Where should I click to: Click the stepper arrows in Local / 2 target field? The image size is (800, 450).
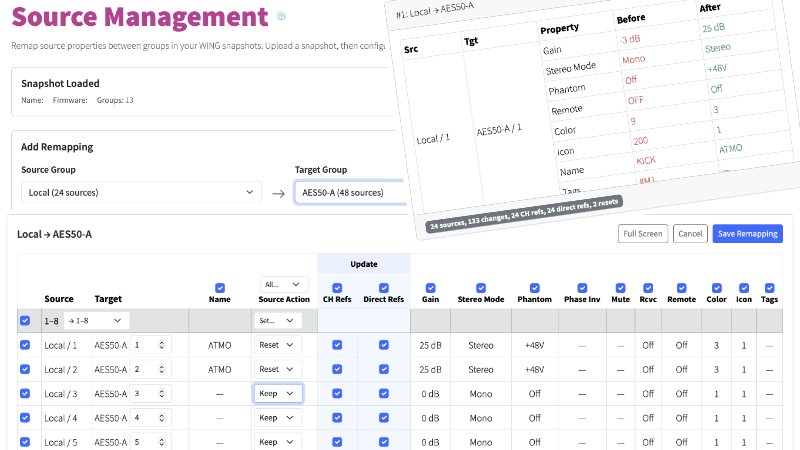pyautogui.click(x=162, y=369)
